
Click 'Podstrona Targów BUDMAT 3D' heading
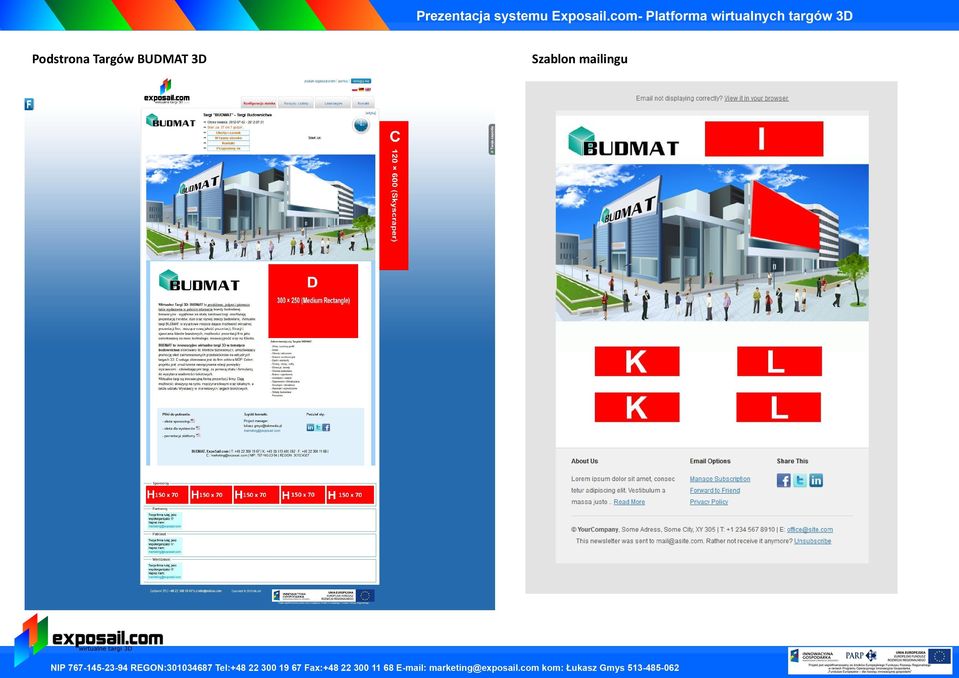click(x=119, y=59)
